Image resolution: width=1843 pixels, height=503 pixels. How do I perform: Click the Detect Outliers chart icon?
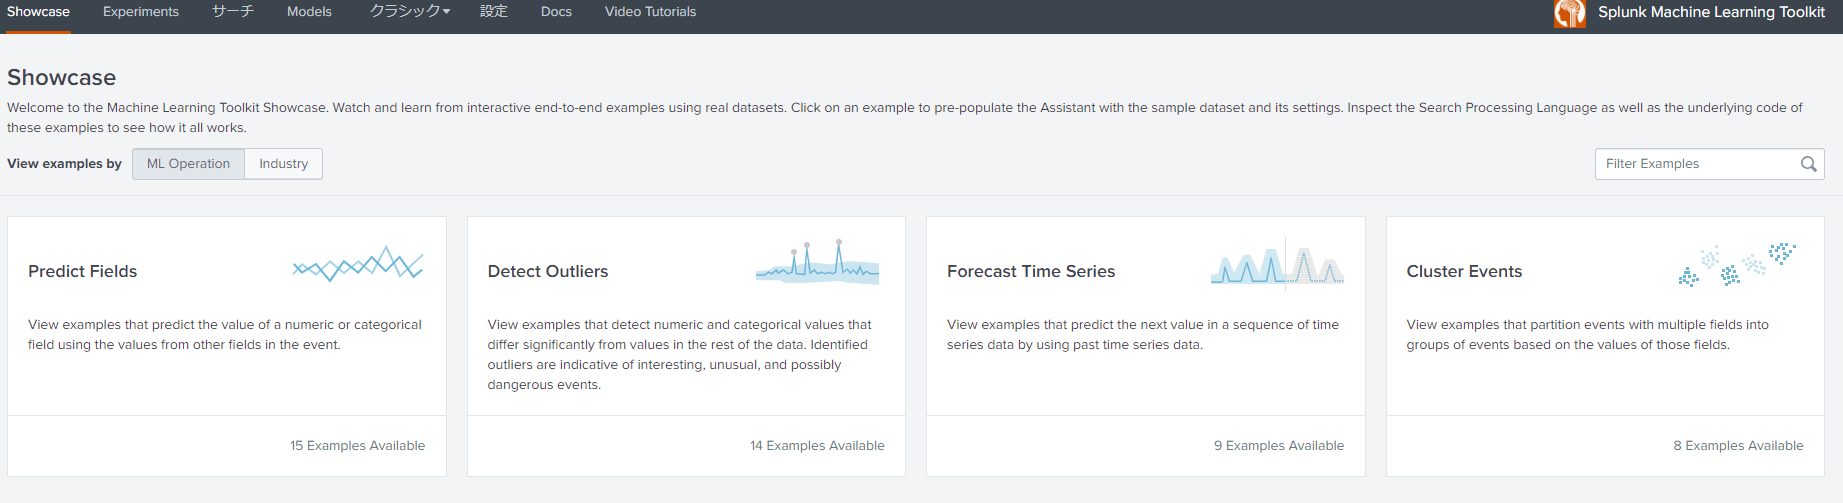point(817,263)
